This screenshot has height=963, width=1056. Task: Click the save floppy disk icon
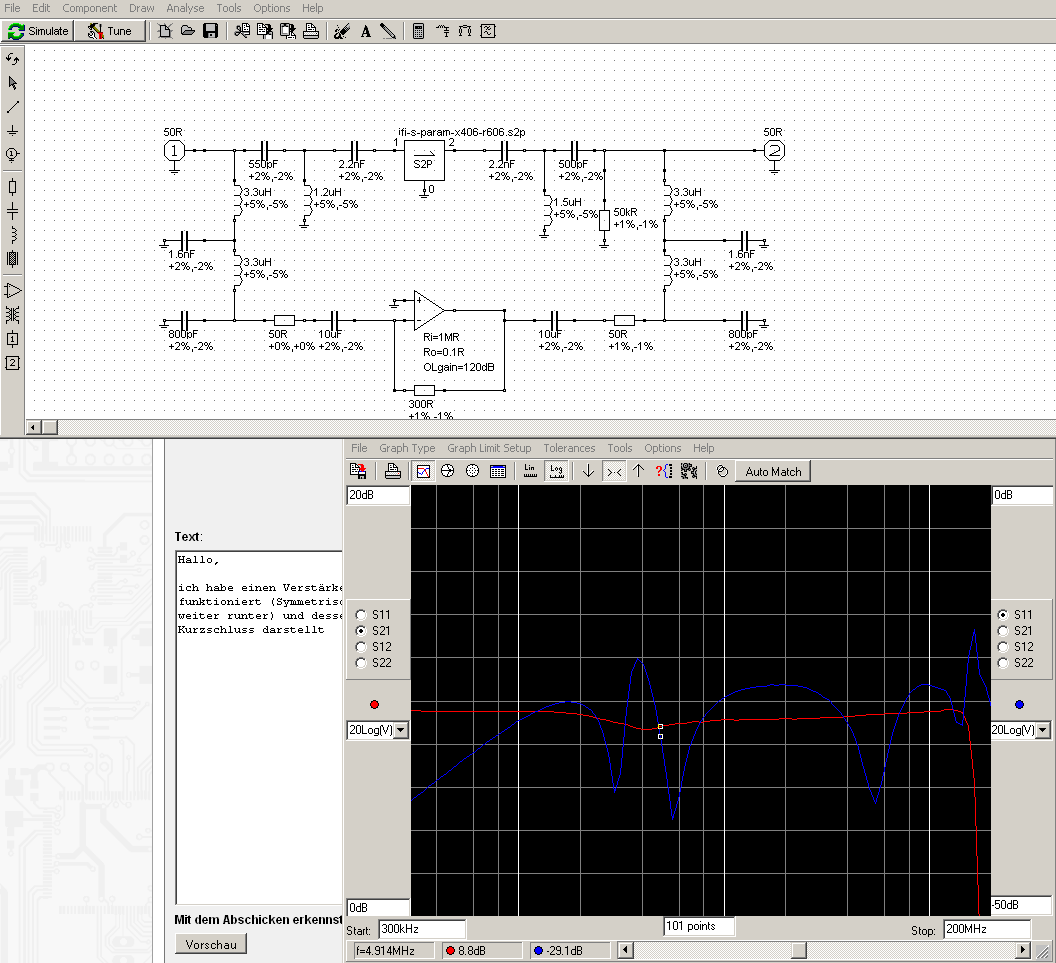211,31
